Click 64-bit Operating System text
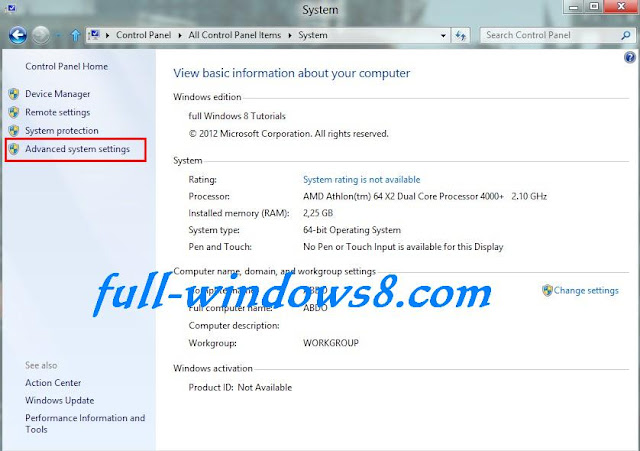The height and width of the screenshot is (451, 640). click(352, 230)
